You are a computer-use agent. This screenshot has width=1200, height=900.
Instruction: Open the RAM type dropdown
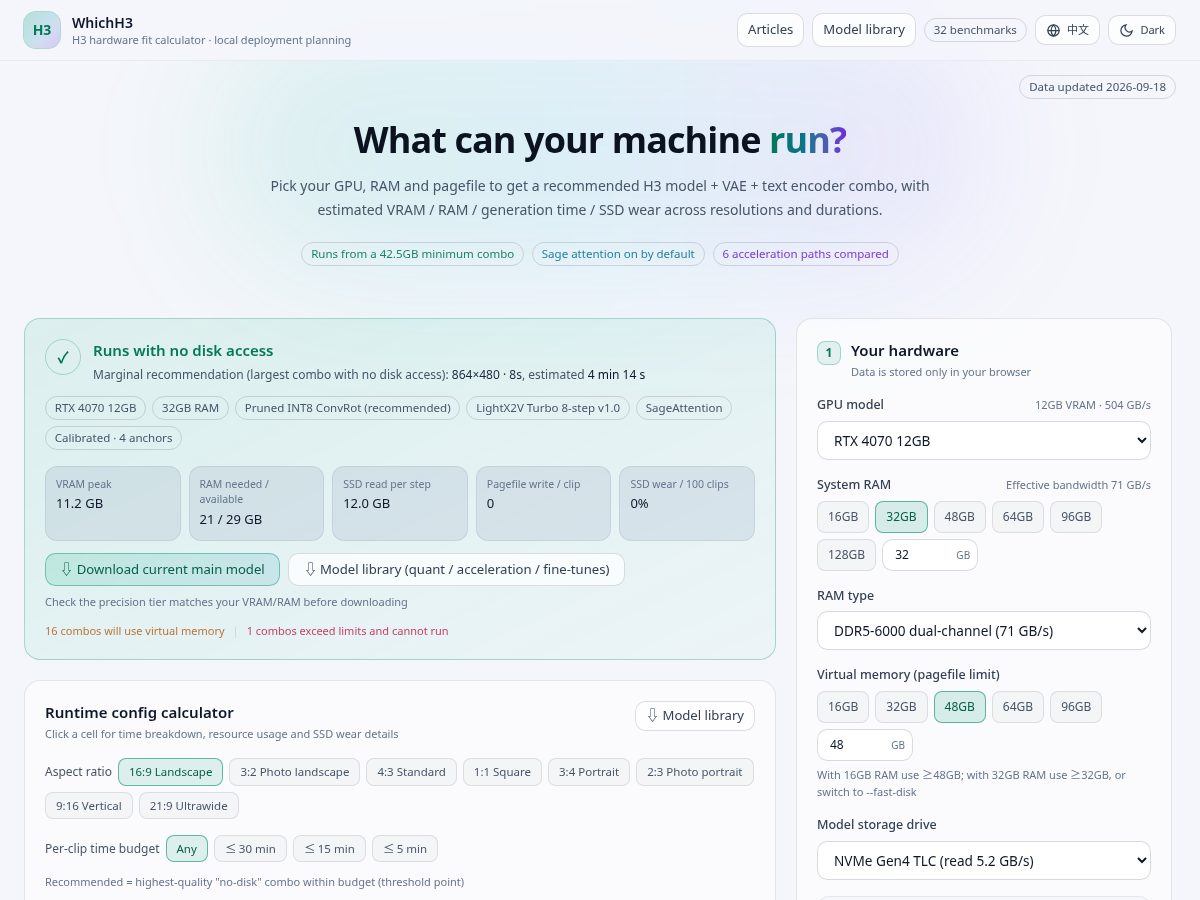[x=984, y=631]
